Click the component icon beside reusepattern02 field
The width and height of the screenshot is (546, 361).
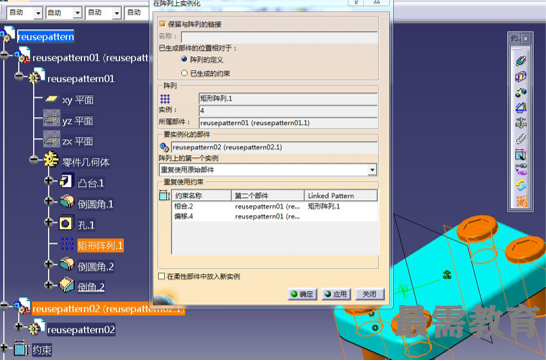164,147
